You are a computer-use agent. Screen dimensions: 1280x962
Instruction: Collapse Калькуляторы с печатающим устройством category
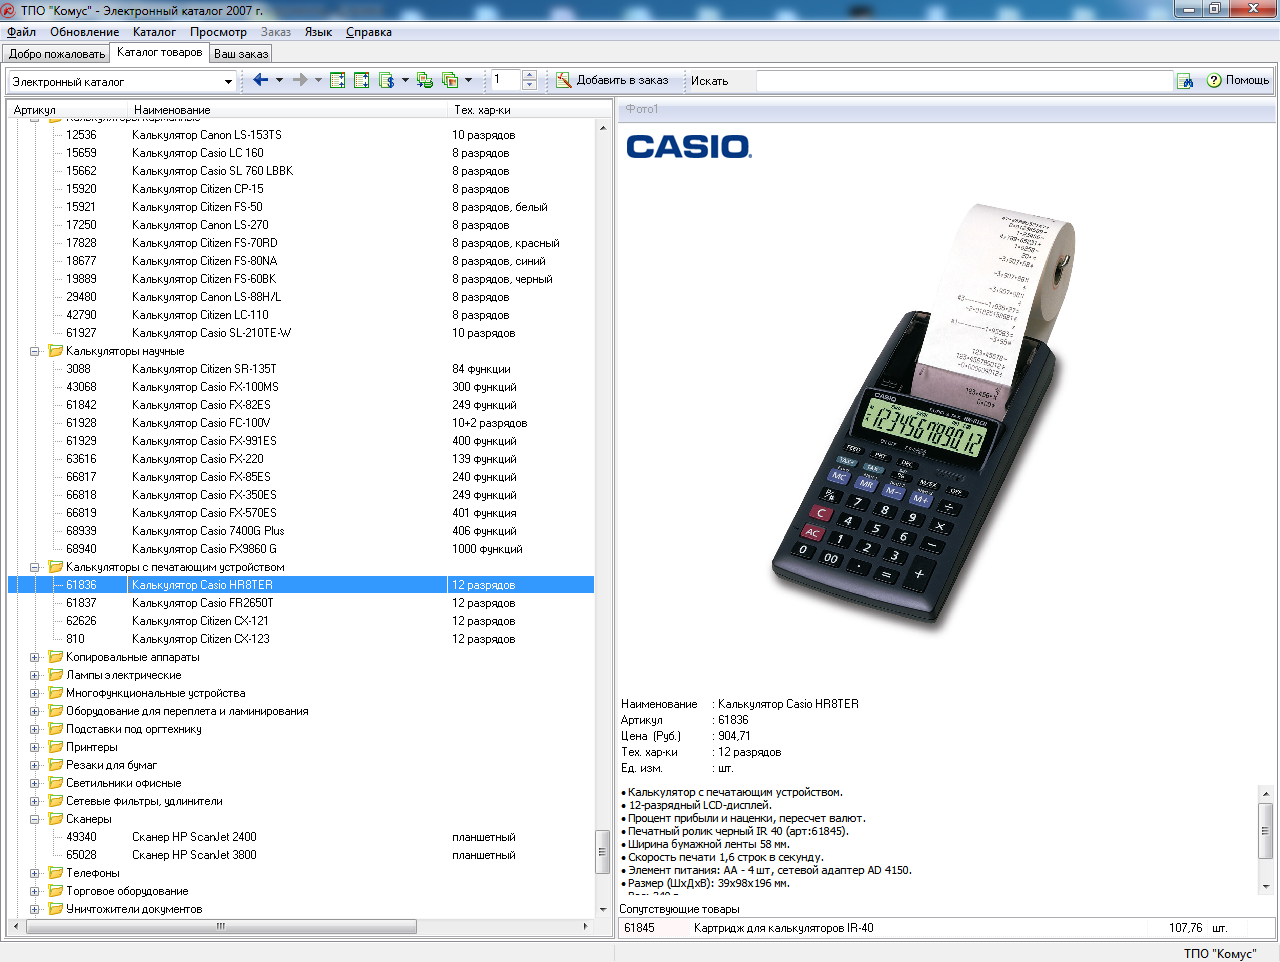(34, 567)
